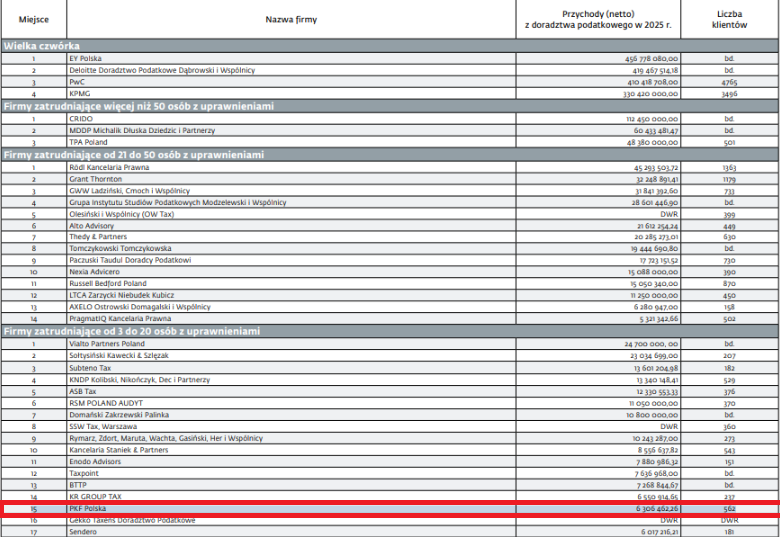Image resolution: width=780 pixels, height=537 pixels.
Task: Click the EY Polska company name cell
Action: click(x=87, y=59)
